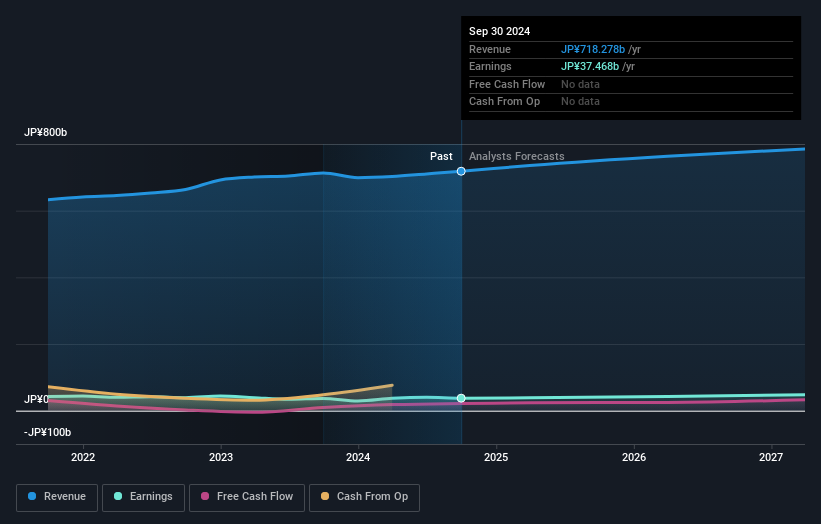821x524 pixels.
Task: Toggle the Free Cash Flow legend button
Action: point(247,497)
